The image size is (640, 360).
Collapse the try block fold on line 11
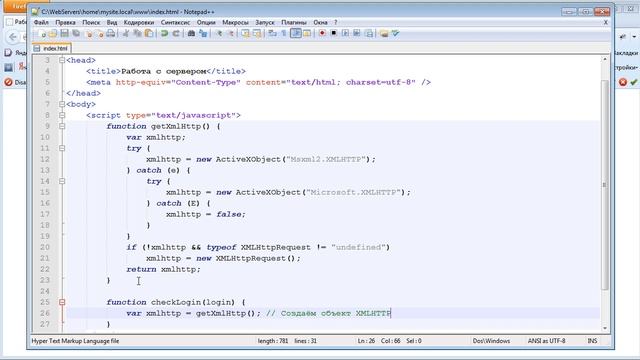tap(62, 148)
